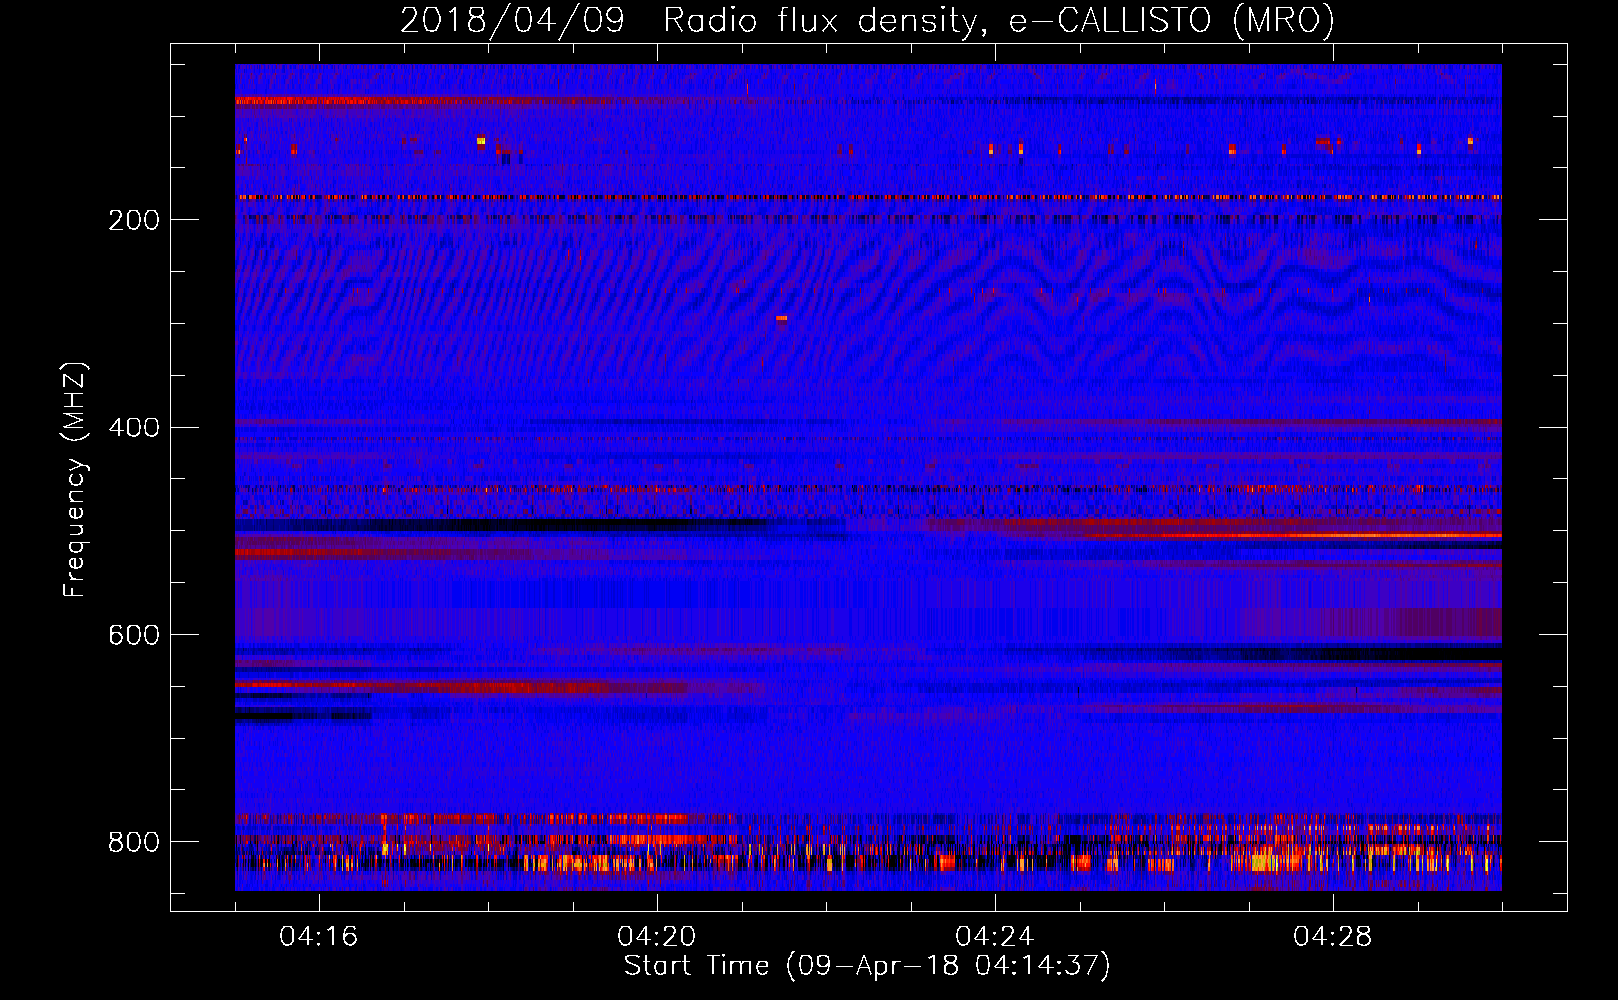Click the 600 frequency tick label

click(x=134, y=636)
